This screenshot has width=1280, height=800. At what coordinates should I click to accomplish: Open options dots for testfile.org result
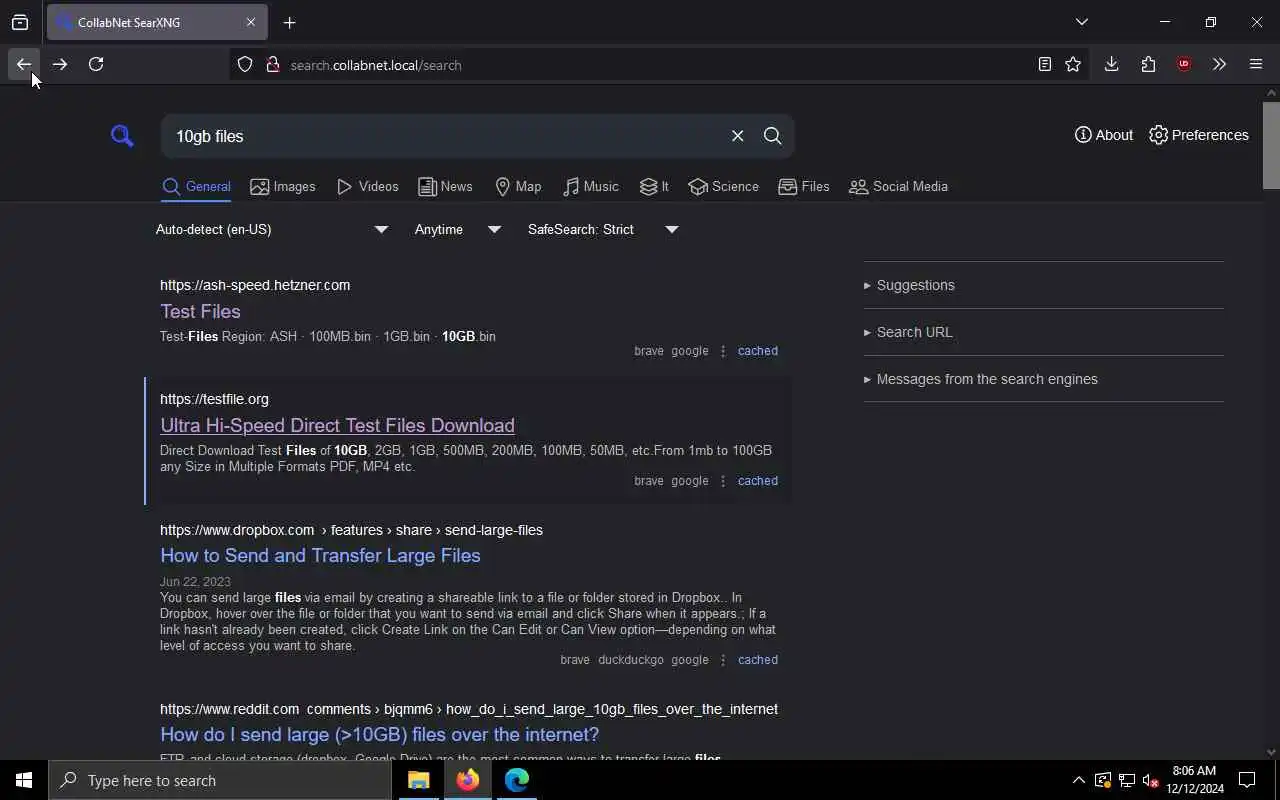click(723, 481)
